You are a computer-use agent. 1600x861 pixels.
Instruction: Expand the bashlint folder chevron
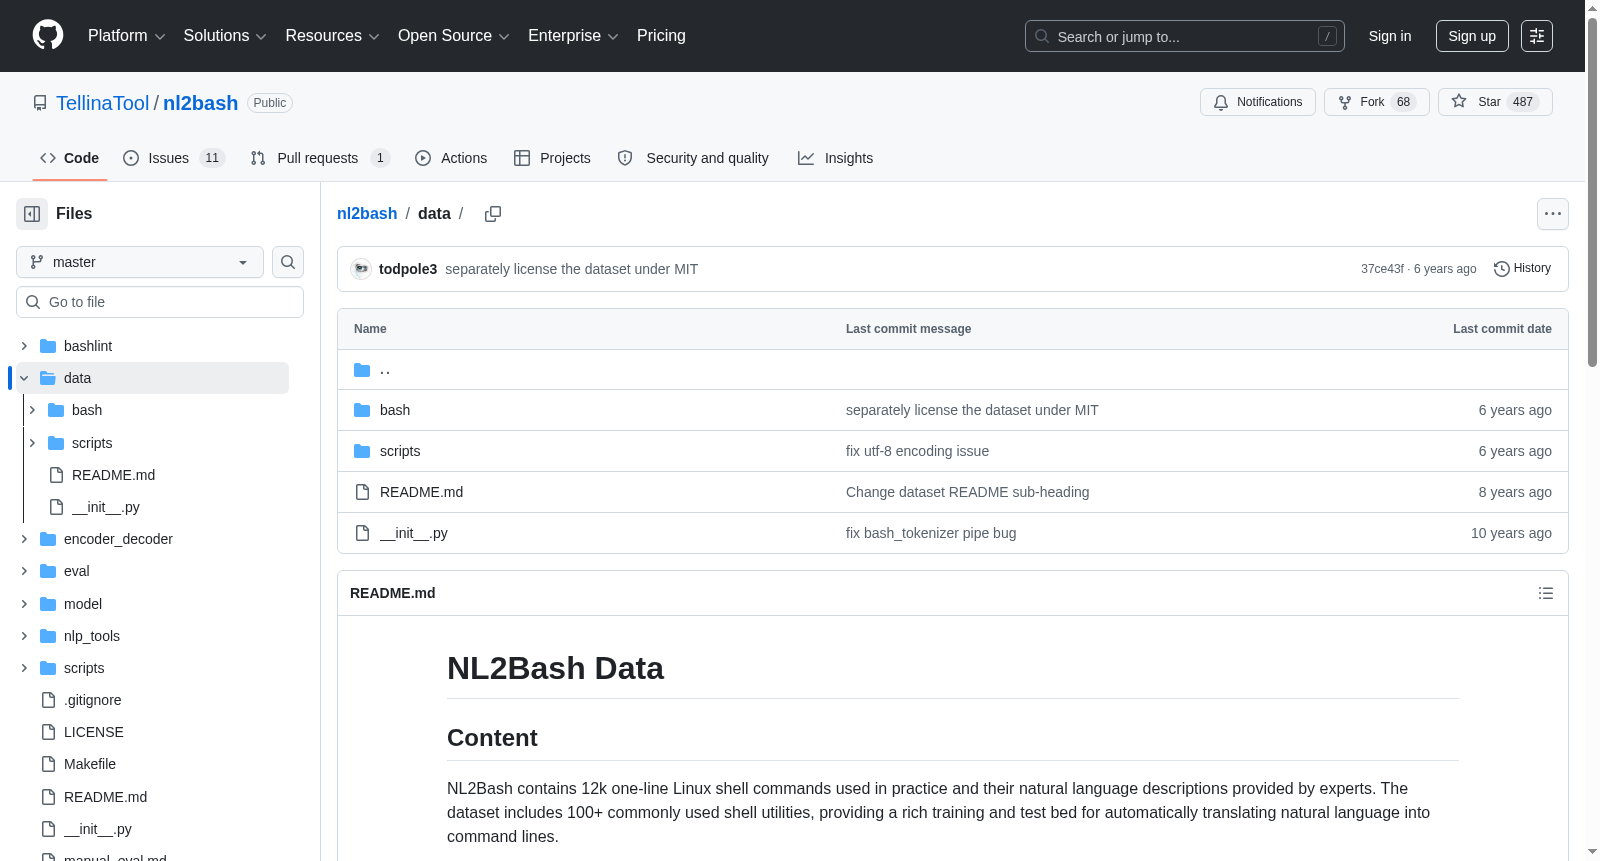24,346
